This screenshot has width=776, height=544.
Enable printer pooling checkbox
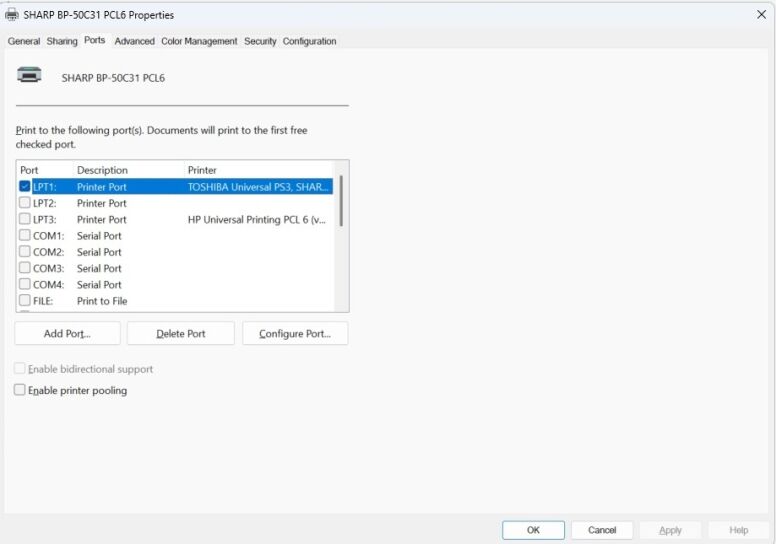(x=20, y=391)
